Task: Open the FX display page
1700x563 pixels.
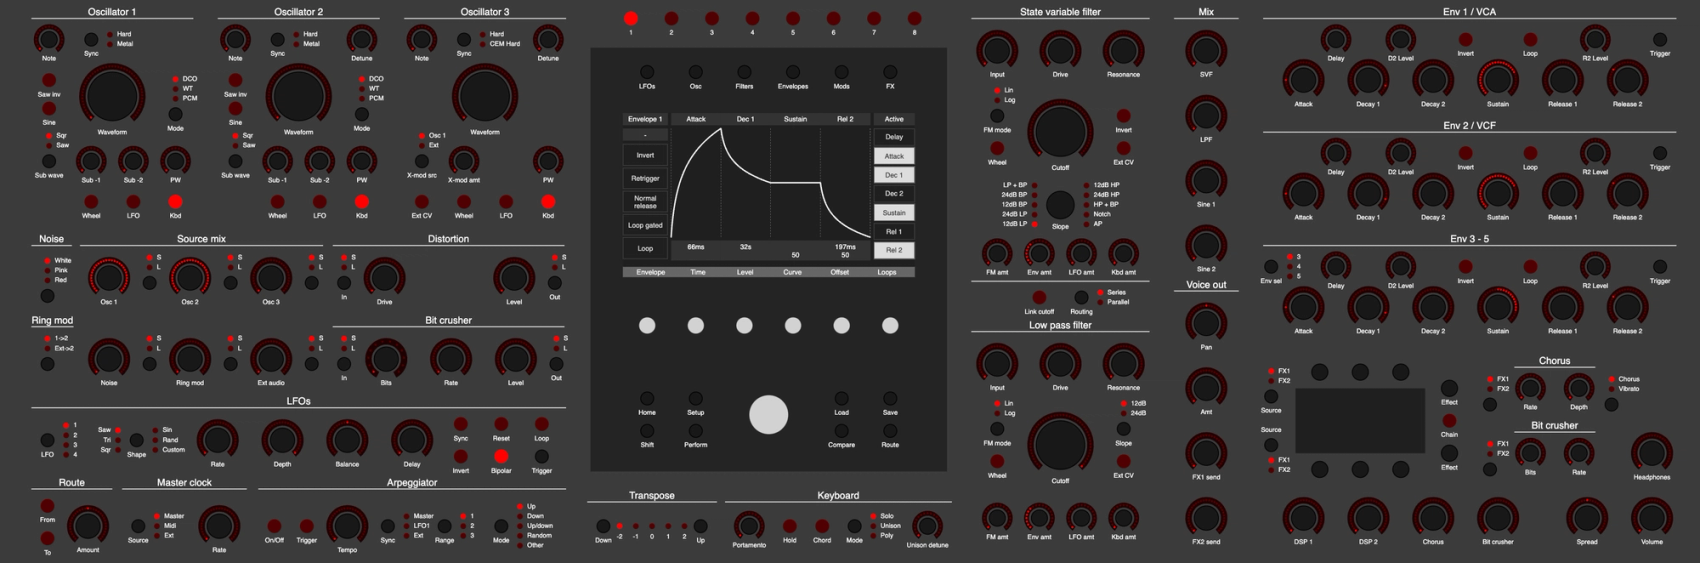Action: [890, 72]
